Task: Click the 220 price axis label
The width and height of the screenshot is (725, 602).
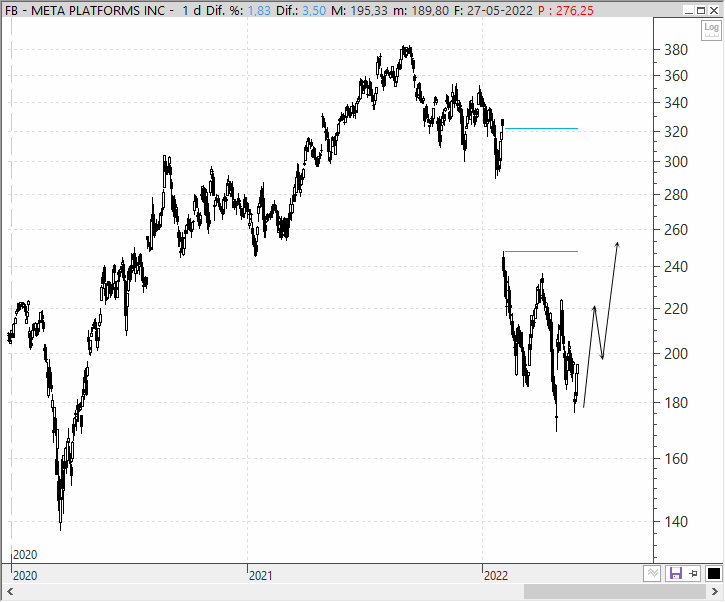Action: click(x=676, y=308)
